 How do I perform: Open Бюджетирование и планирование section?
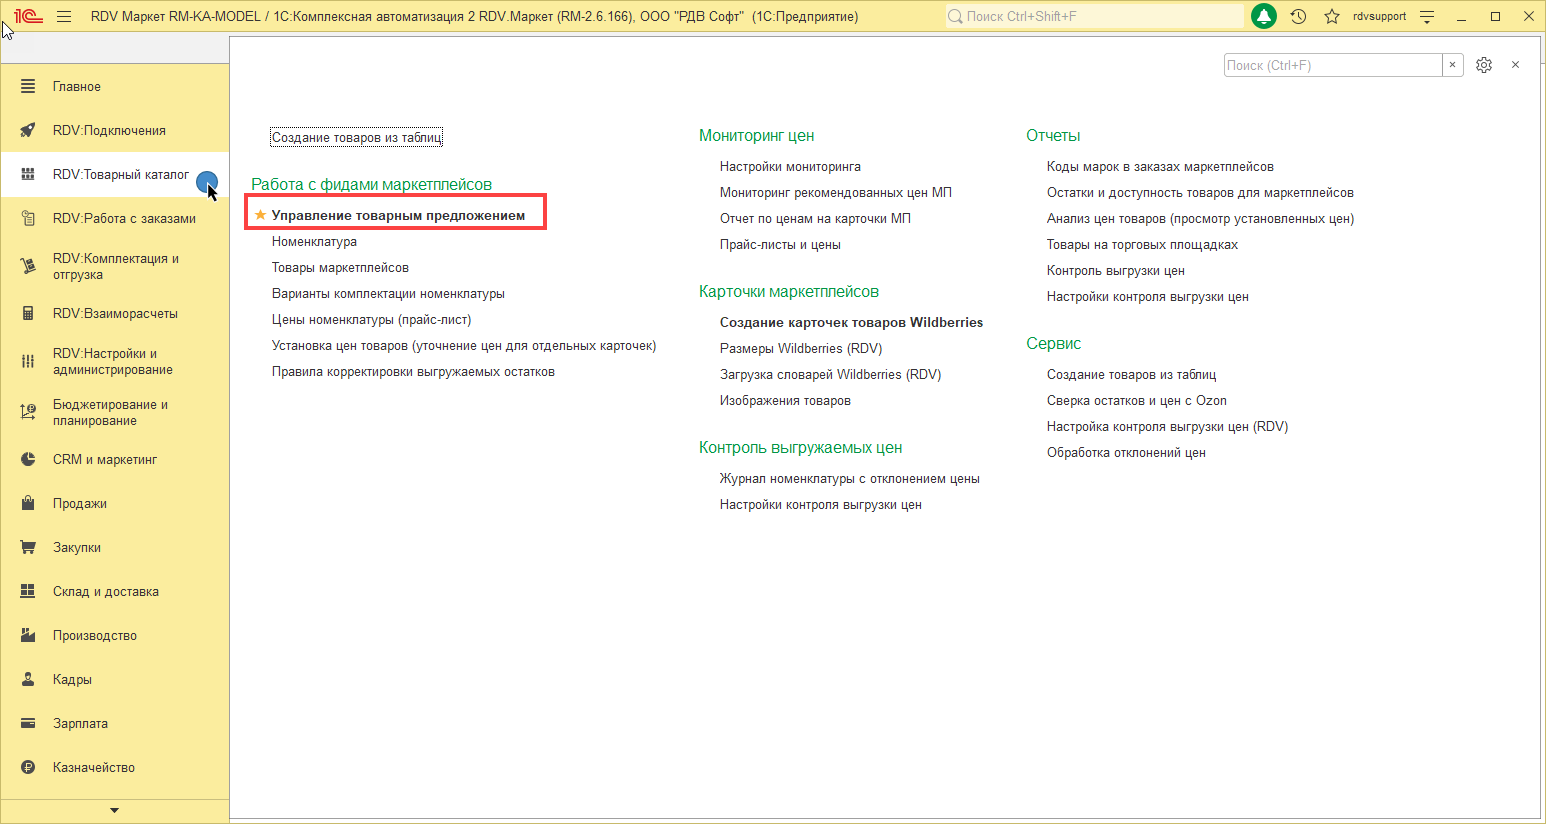click(115, 412)
